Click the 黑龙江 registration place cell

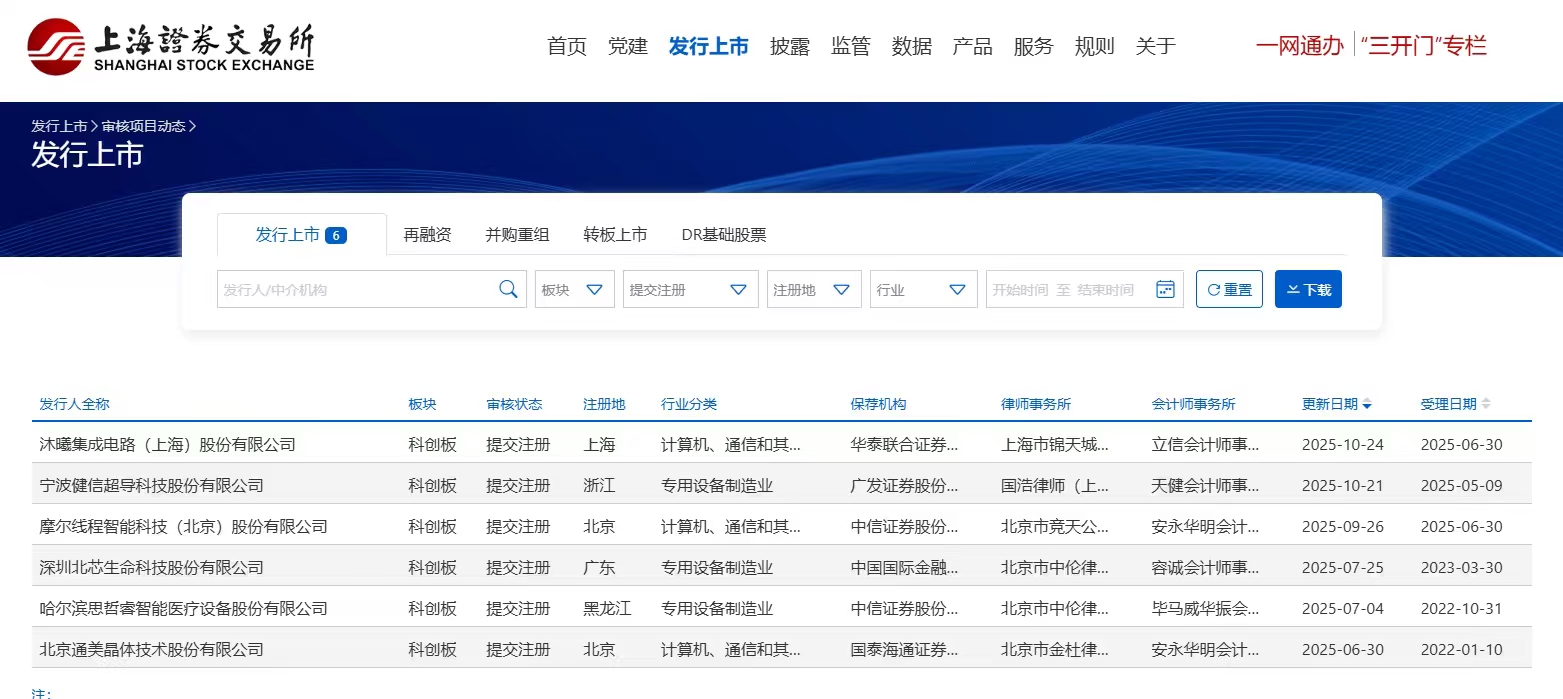click(608, 608)
